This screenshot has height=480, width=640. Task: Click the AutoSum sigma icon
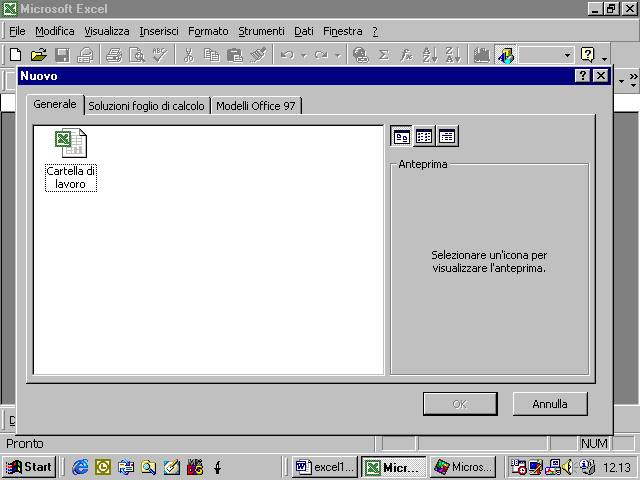coord(384,55)
